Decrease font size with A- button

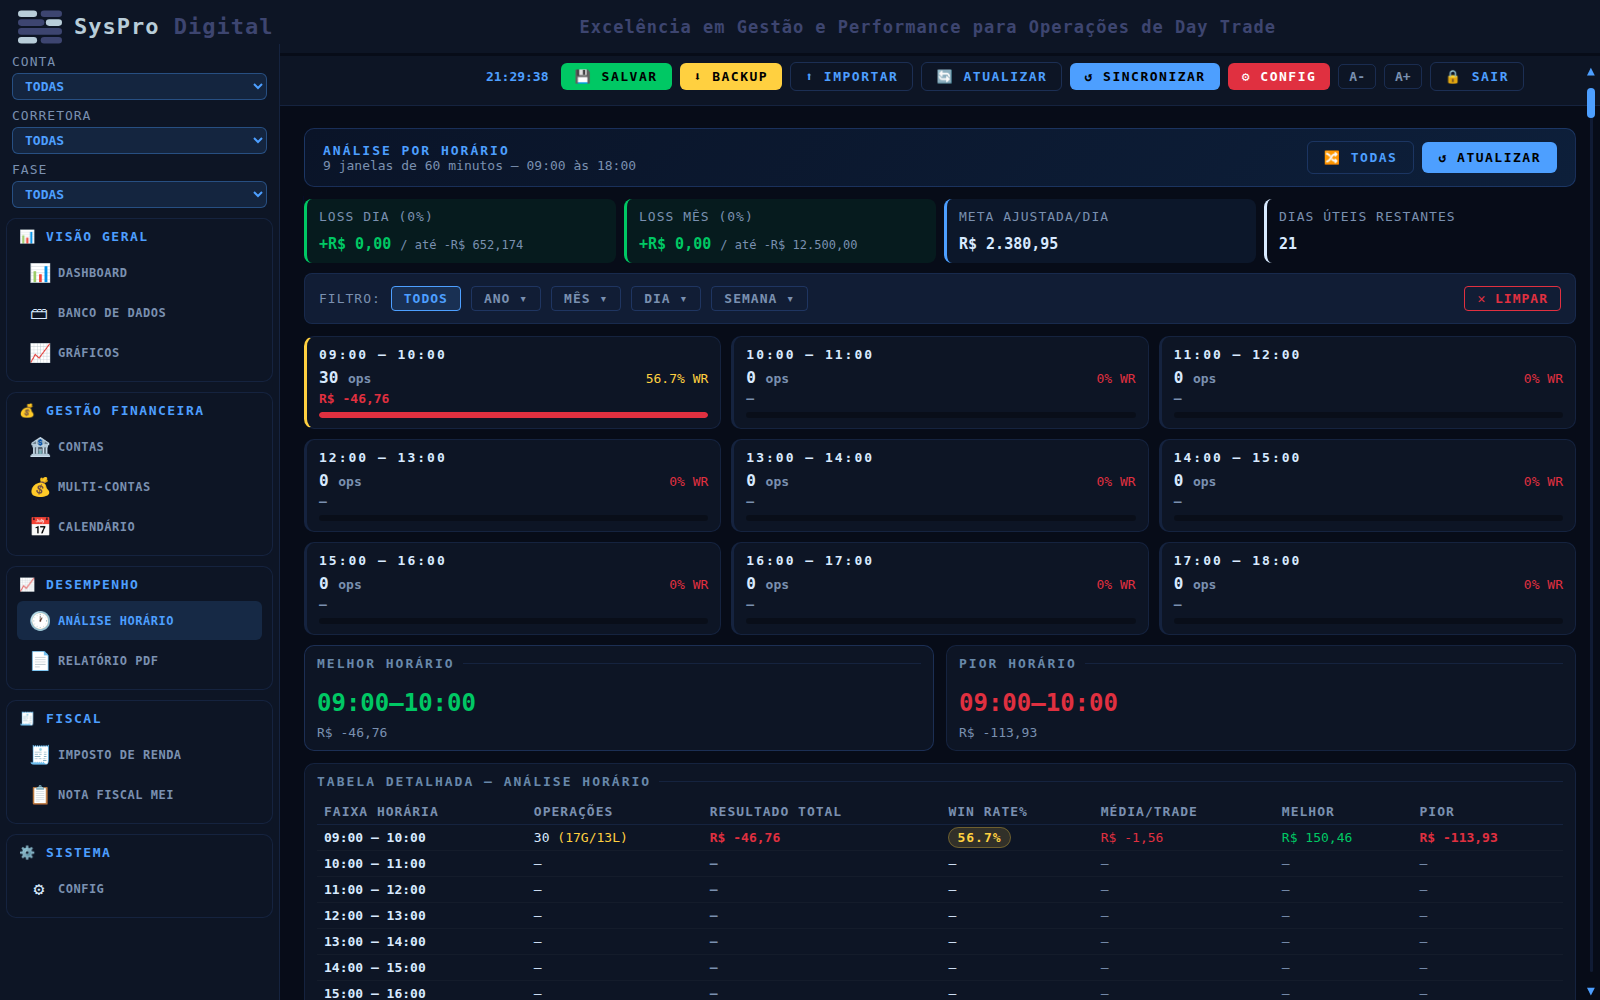[x=1357, y=77]
